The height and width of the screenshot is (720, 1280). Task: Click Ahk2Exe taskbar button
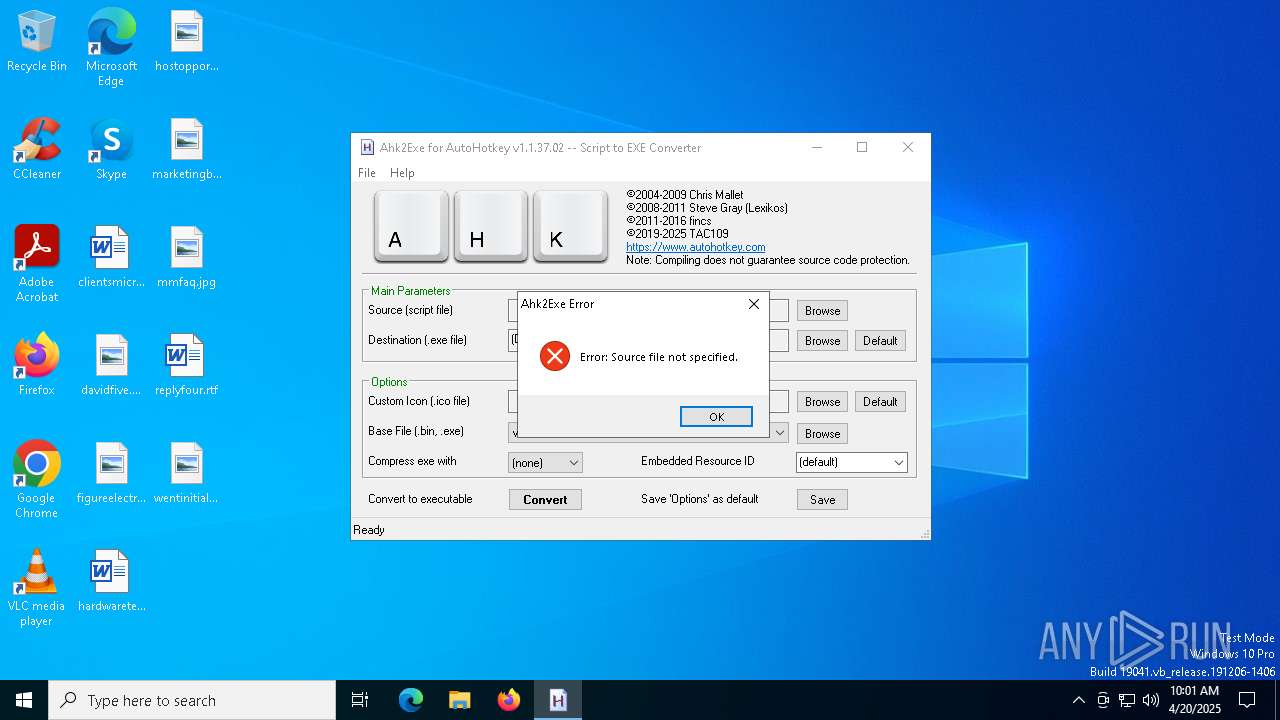(558, 700)
